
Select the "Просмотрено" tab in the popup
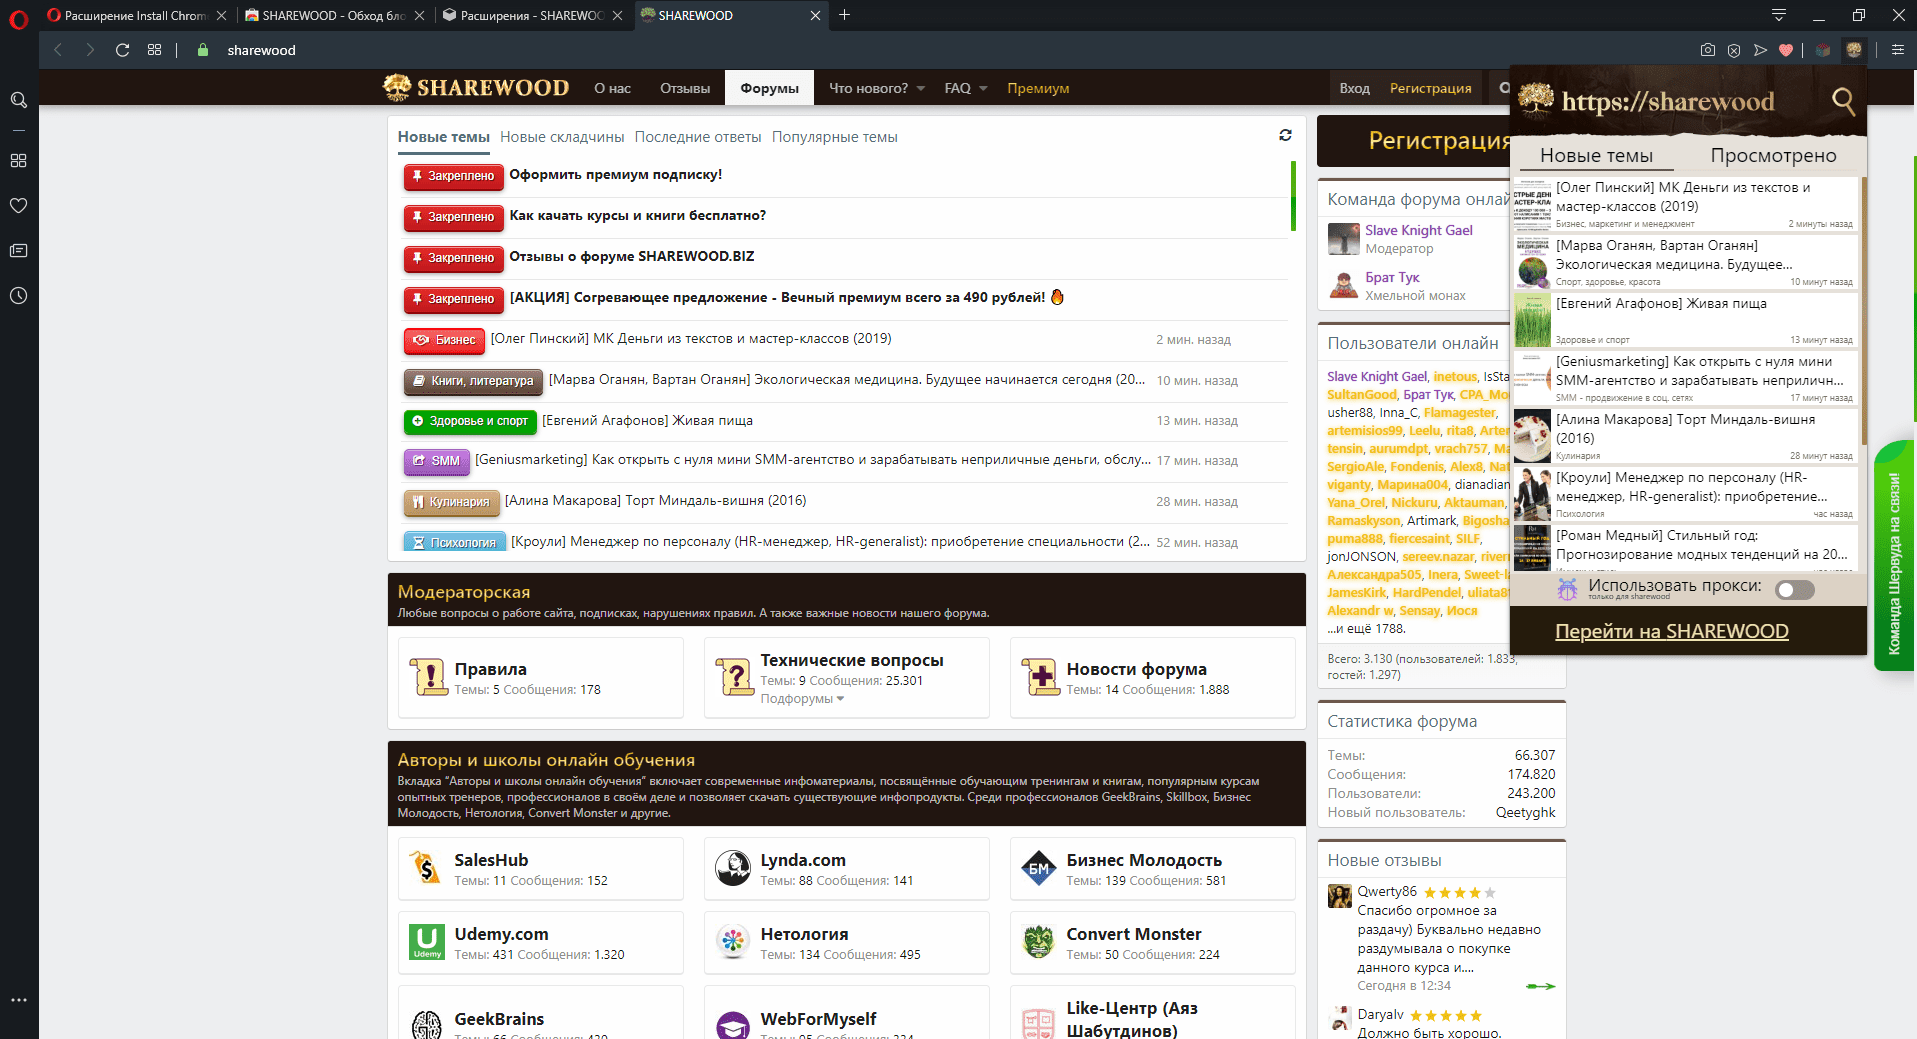click(1772, 155)
